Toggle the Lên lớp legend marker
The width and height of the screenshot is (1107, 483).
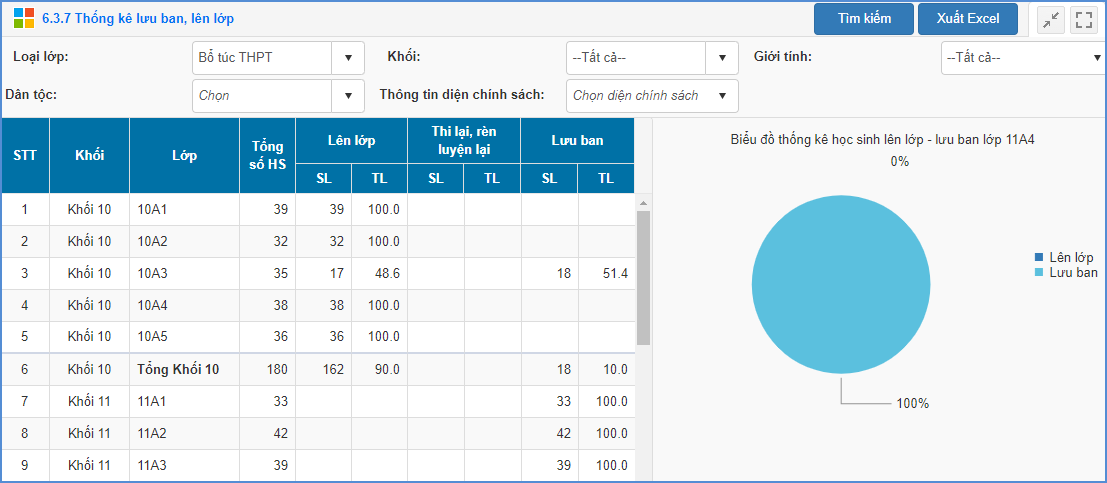point(1039,258)
